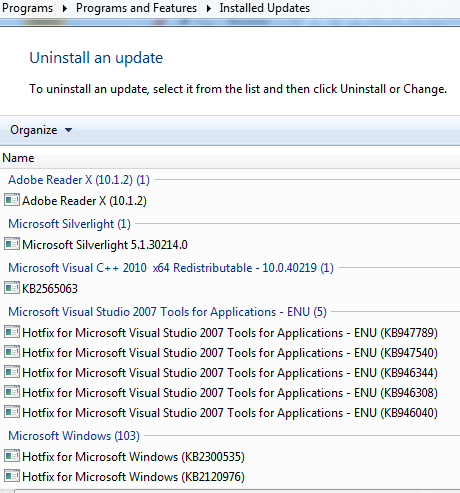
Task: Go to the Programs breadcrumb
Action: pyautogui.click(x=27, y=8)
